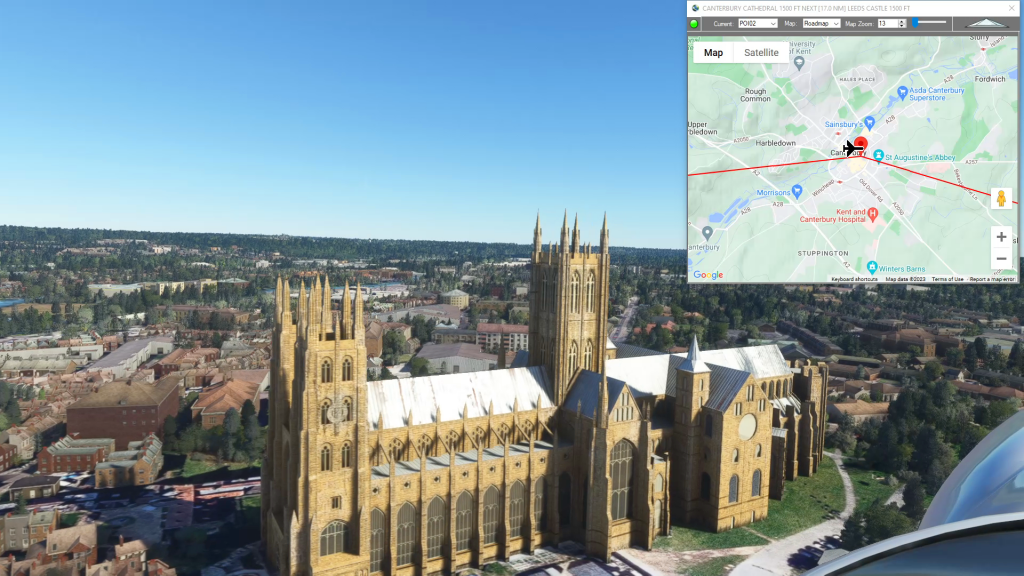Image resolution: width=1024 pixels, height=576 pixels.
Task: Switch to Satellite map view
Action: (x=761, y=53)
